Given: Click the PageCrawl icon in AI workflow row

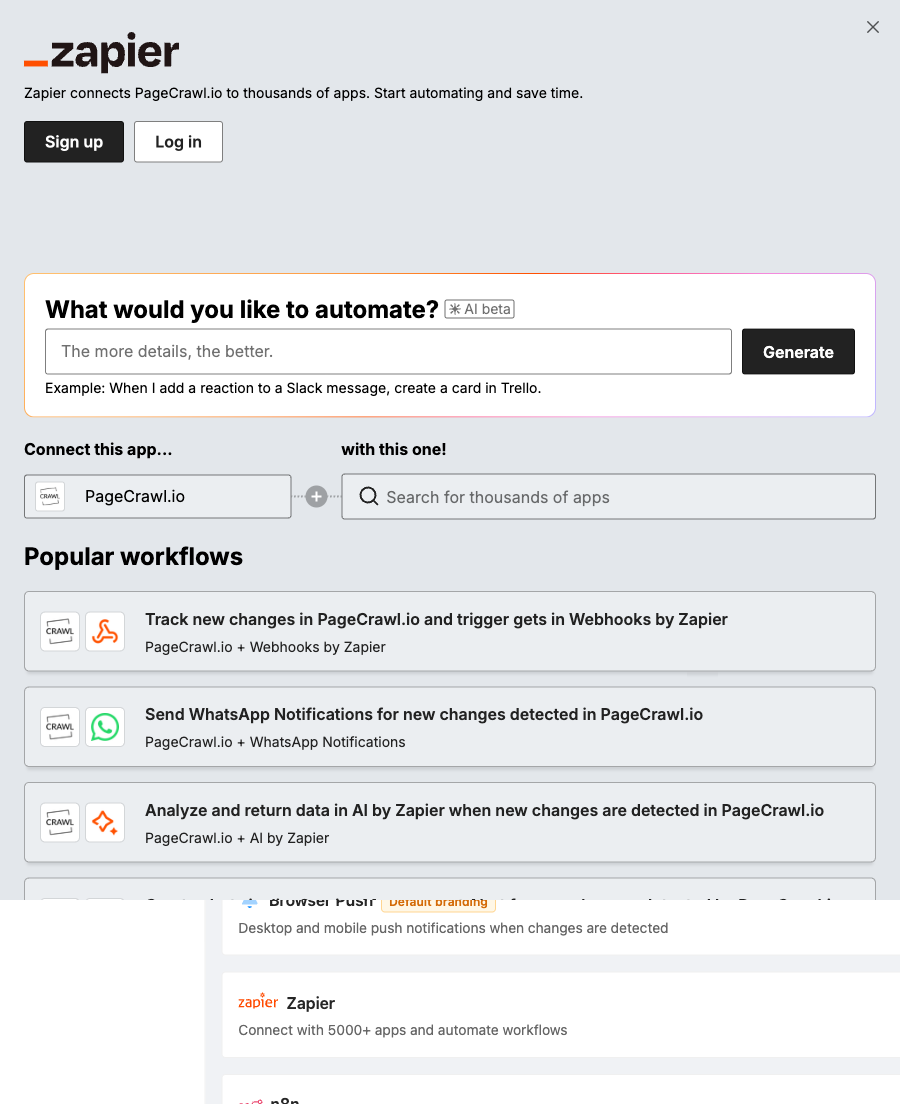Looking at the screenshot, I should click(60, 822).
